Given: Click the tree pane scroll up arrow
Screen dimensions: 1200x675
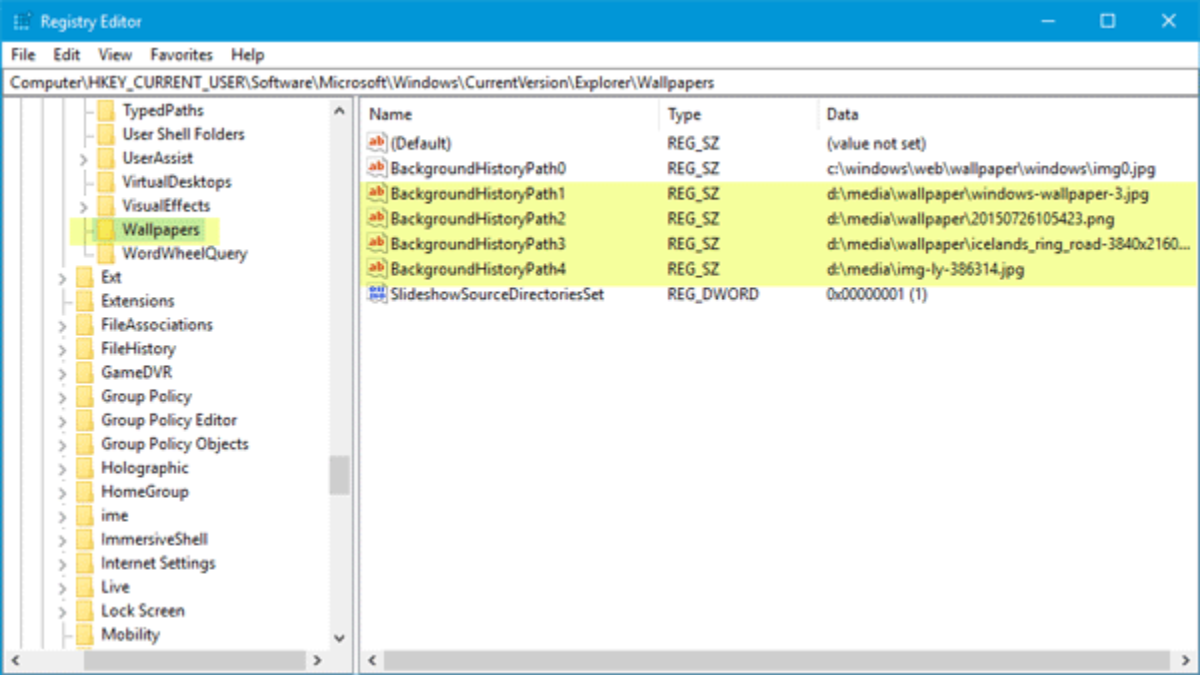Looking at the screenshot, I should pyautogui.click(x=339, y=112).
